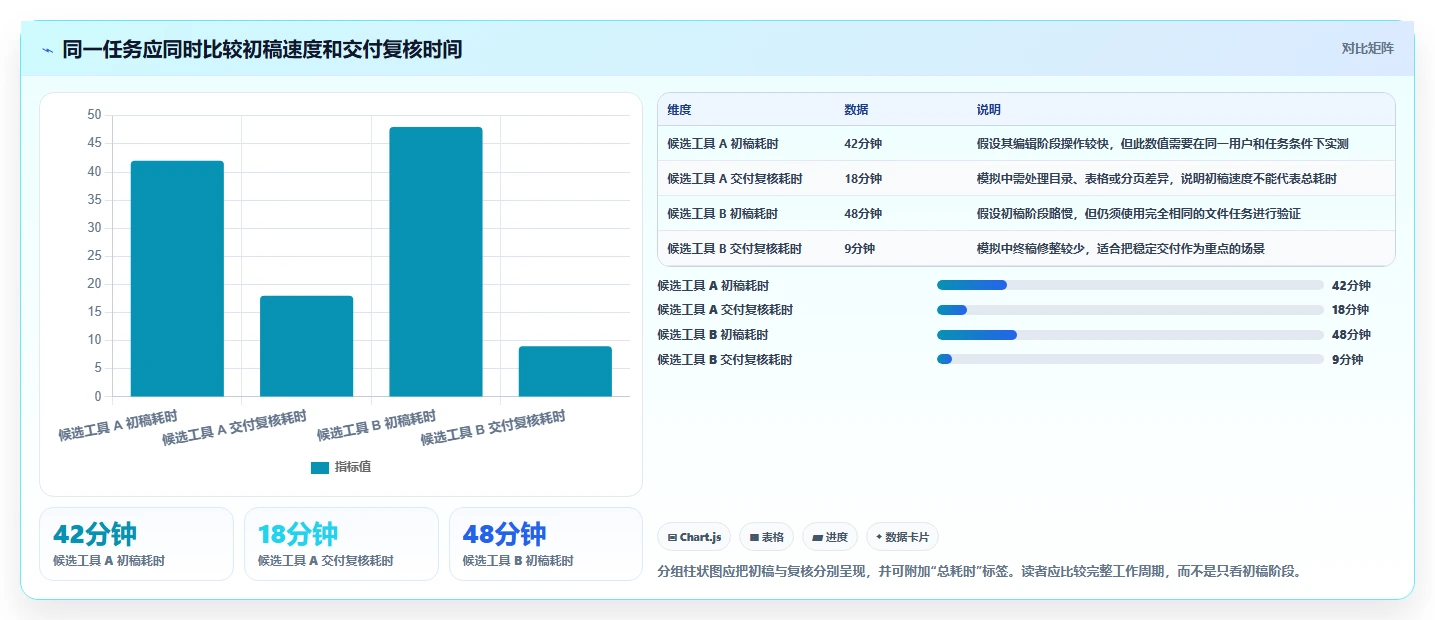Screen dimensions: 1435x620
Task: Click the description starting 模拟中终稿修整较少
Action: (1120, 249)
